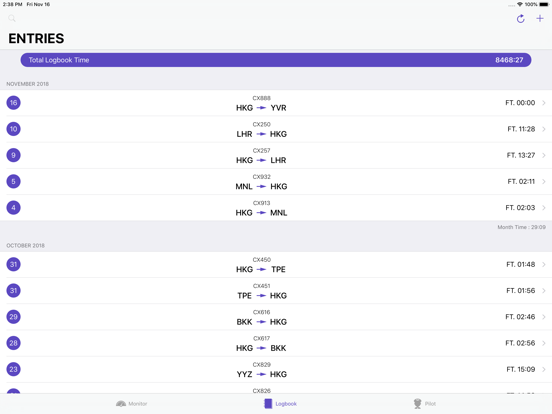The image size is (552, 414).
Task: Open flight HKG to BKK route
Action: 261,348
